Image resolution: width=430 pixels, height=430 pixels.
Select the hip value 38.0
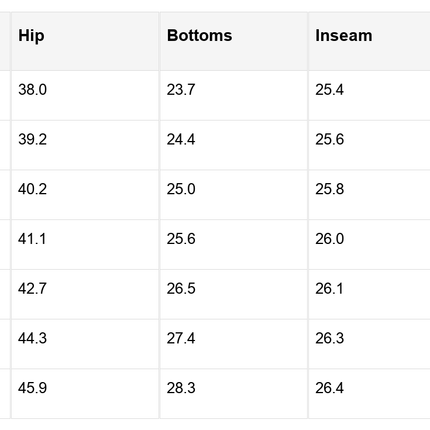(32, 90)
